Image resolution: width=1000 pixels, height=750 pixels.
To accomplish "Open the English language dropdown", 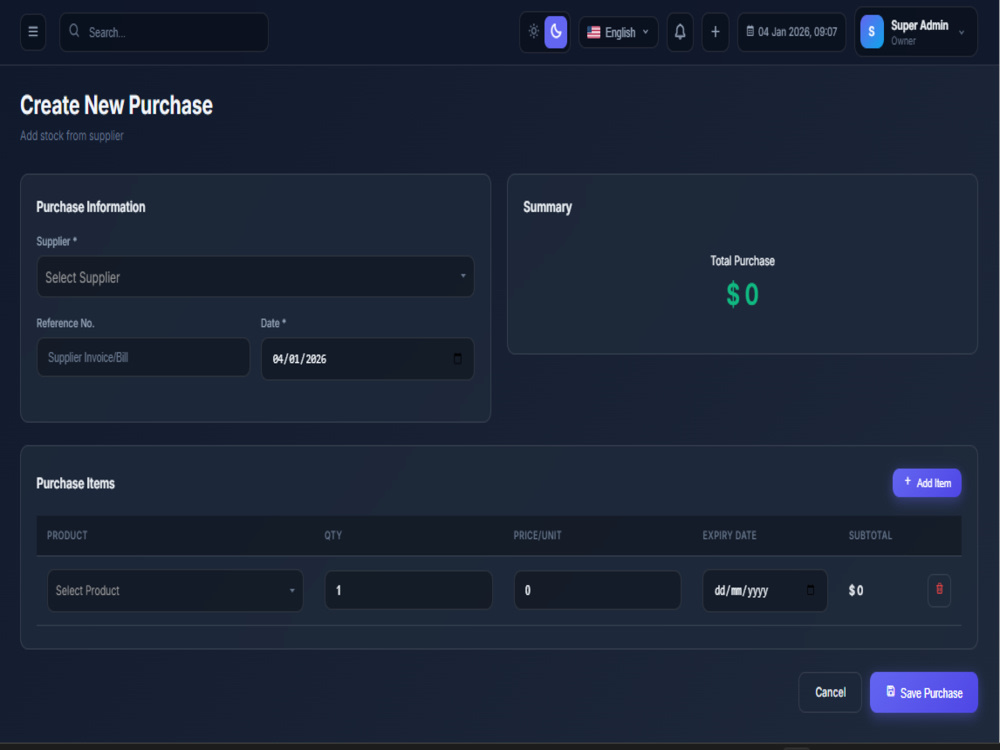I will (618, 32).
